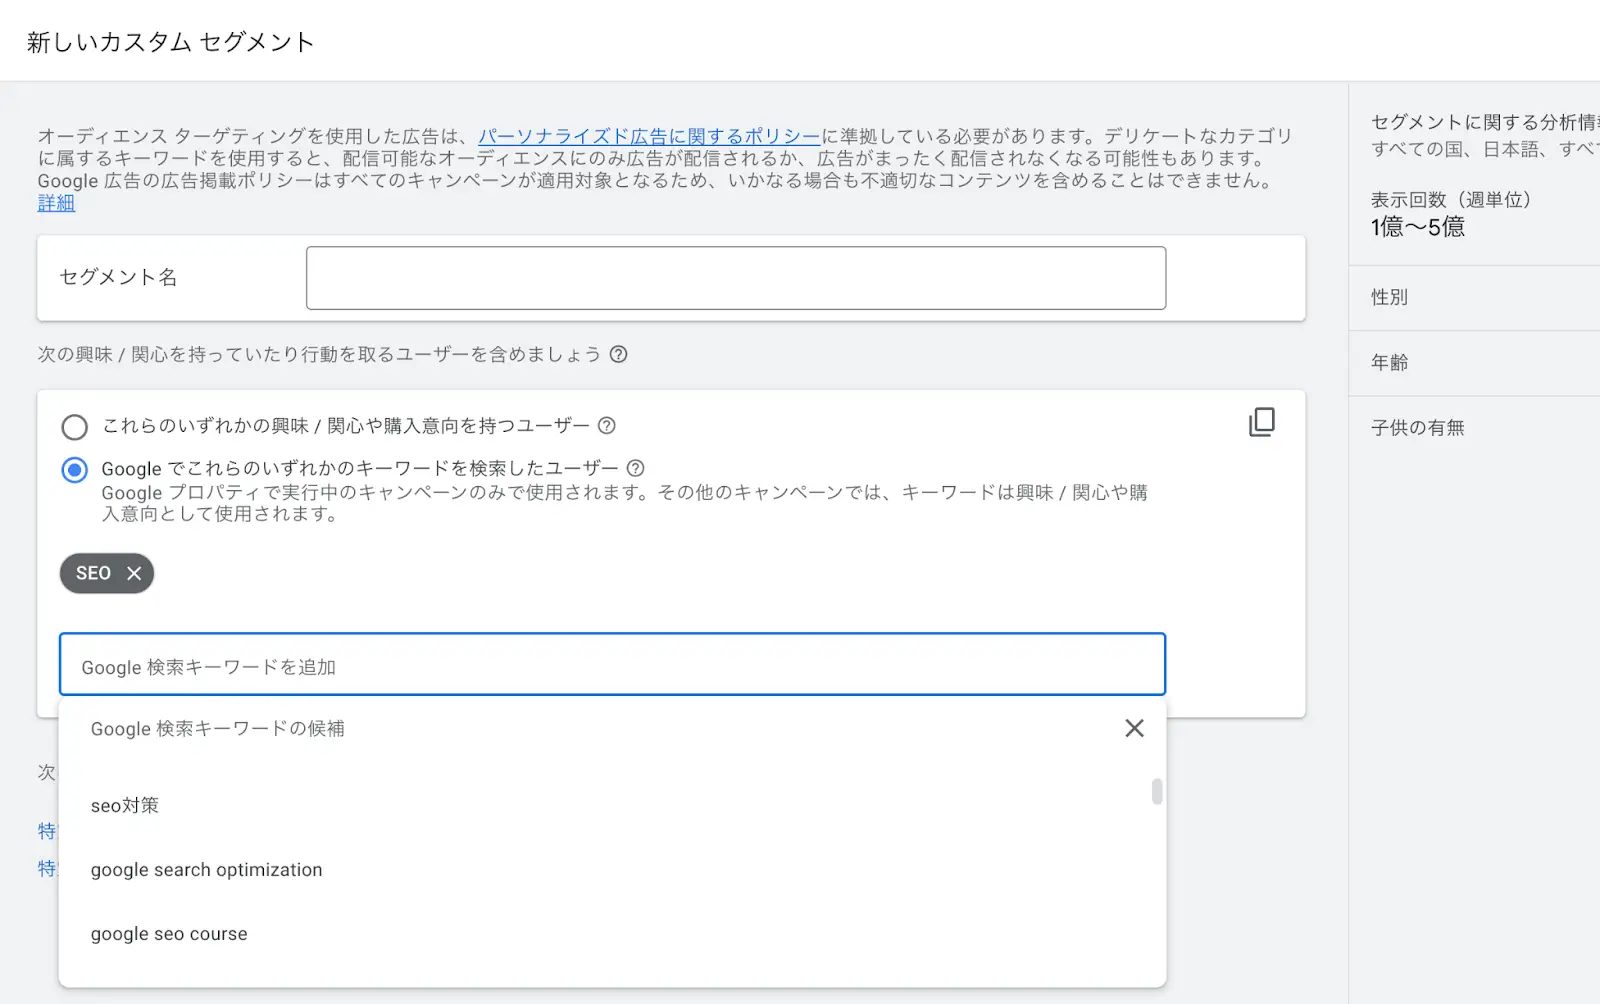Image resolution: width=1600 pixels, height=1004 pixels.
Task: Click the 詳細 link below the policy notice
Action: coord(56,203)
